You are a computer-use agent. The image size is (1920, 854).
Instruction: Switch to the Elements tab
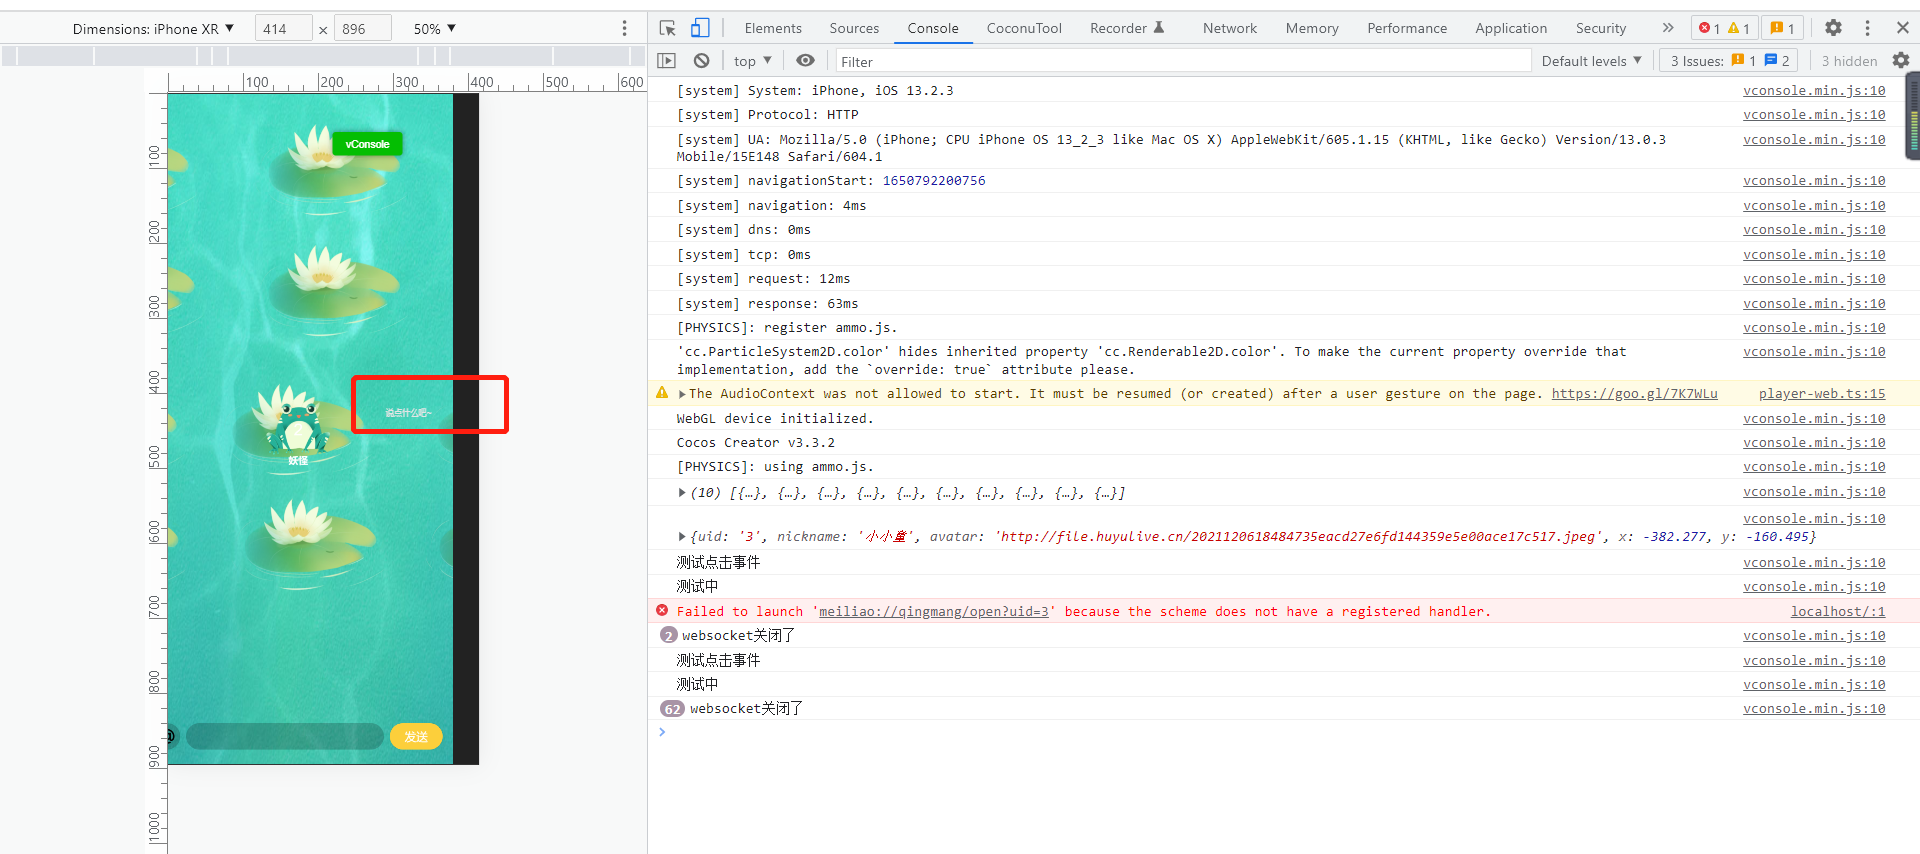[773, 28]
